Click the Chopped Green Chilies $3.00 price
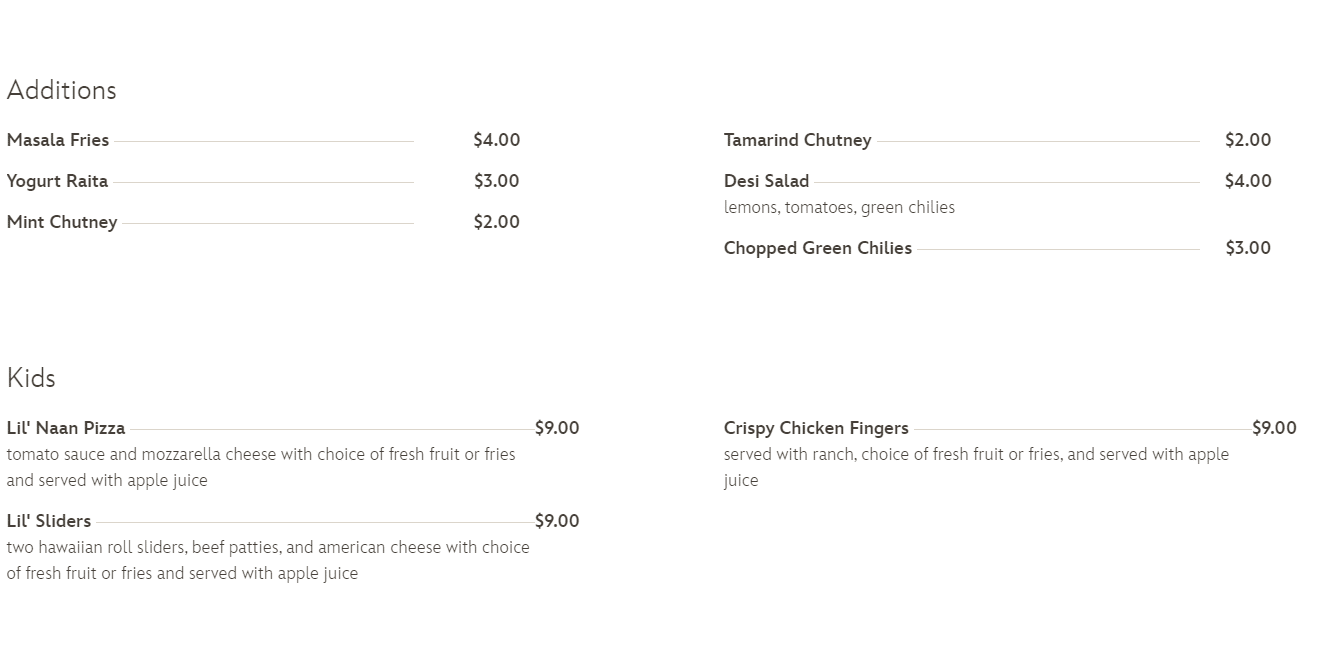The height and width of the screenshot is (645, 1337). pyautogui.click(x=1248, y=248)
